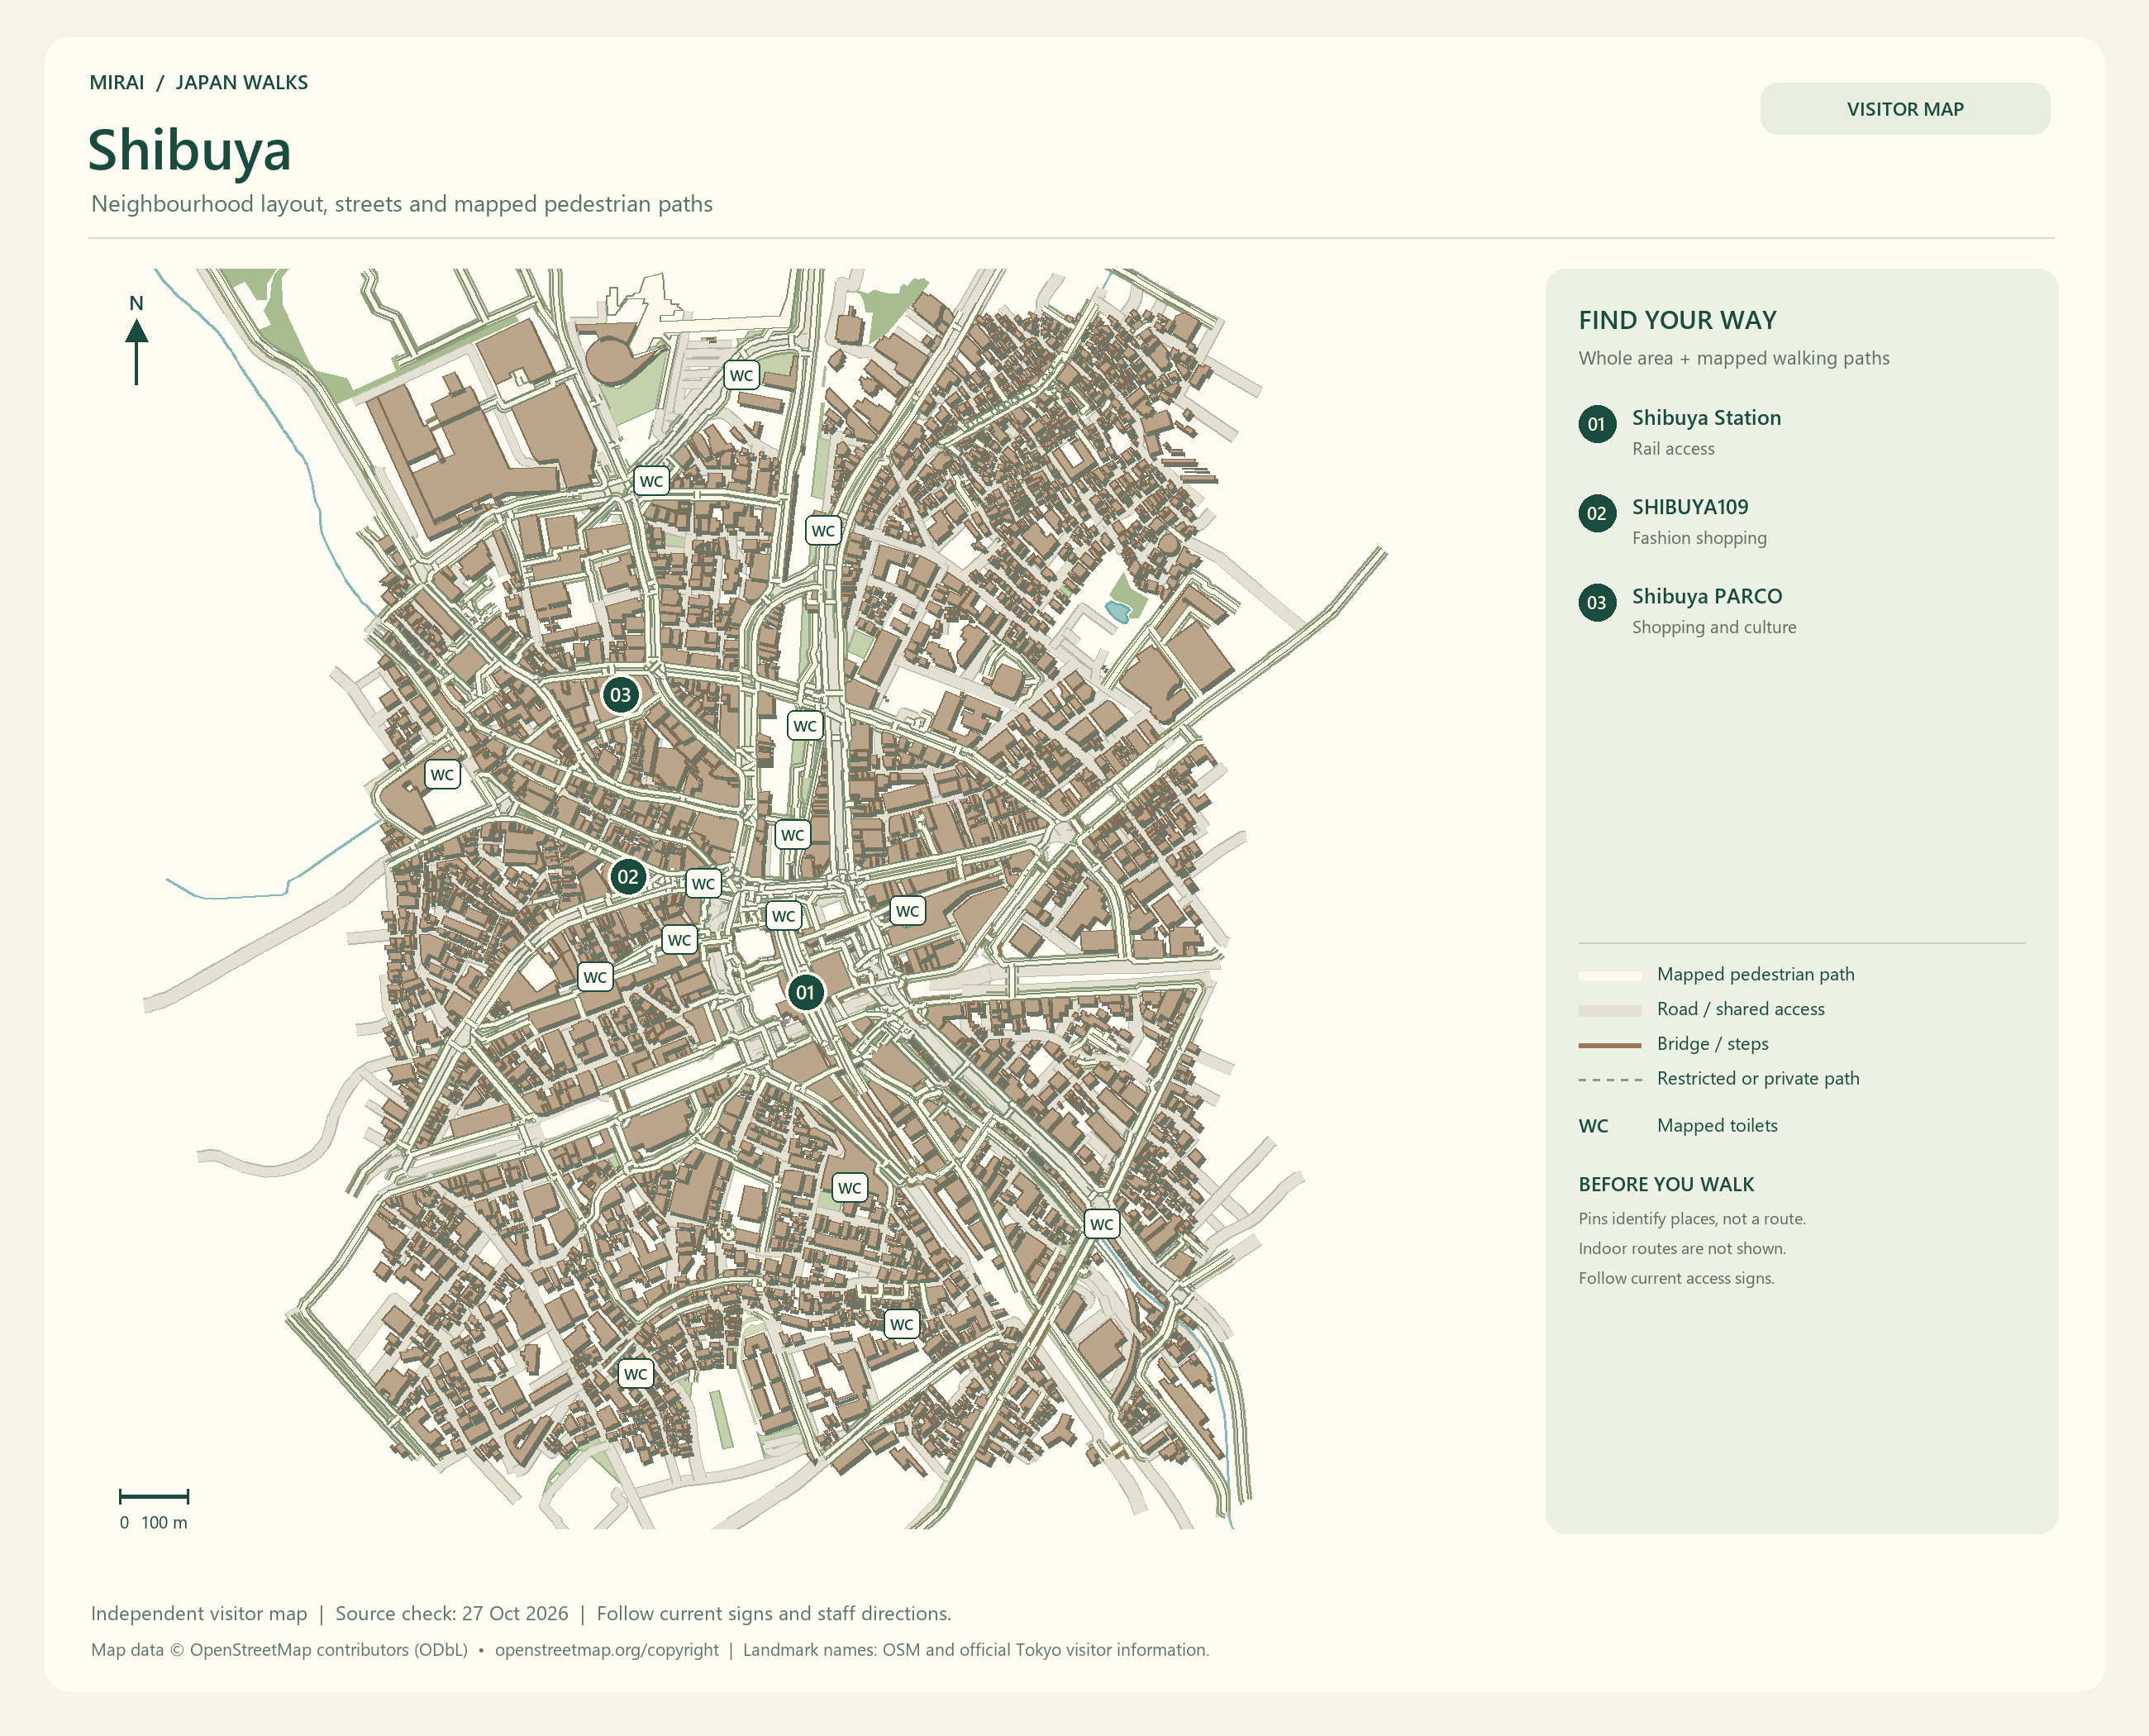Click the BEFORE YOU WALK heading
This screenshot has width=2149, height=1736.
[1666, 1184]
